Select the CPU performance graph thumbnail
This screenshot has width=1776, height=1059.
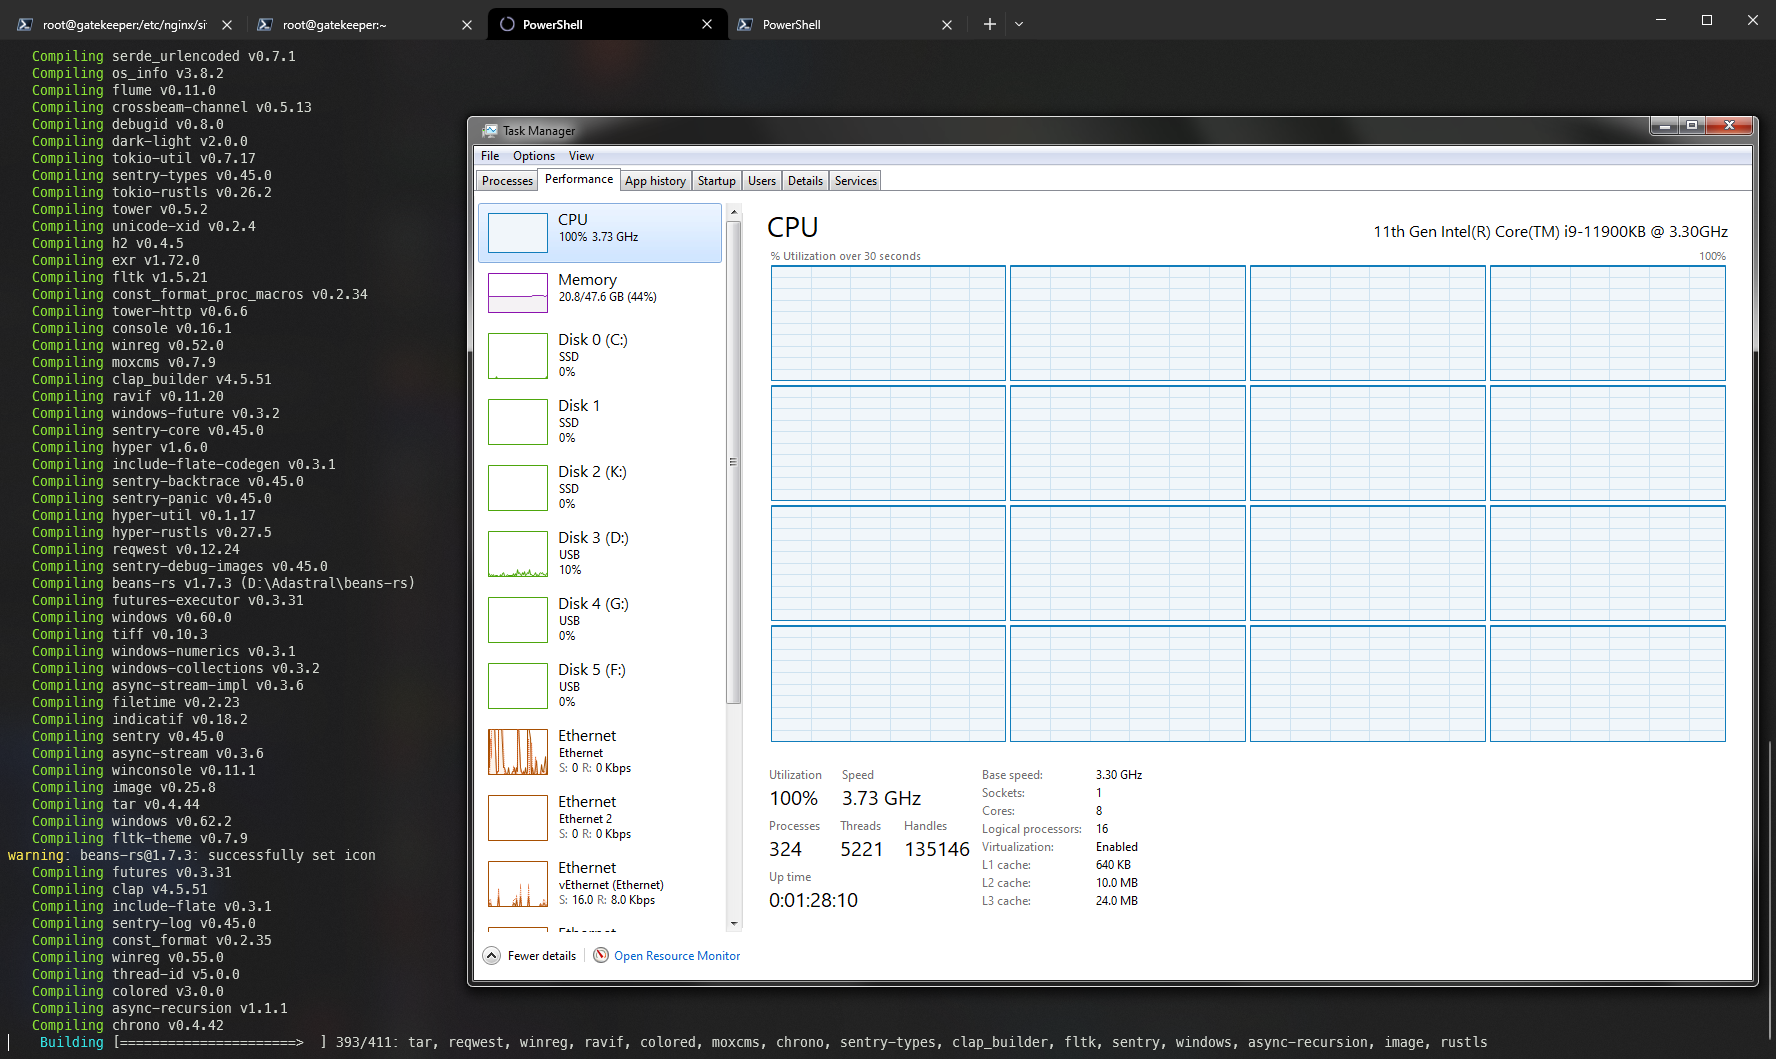point(517,233)
